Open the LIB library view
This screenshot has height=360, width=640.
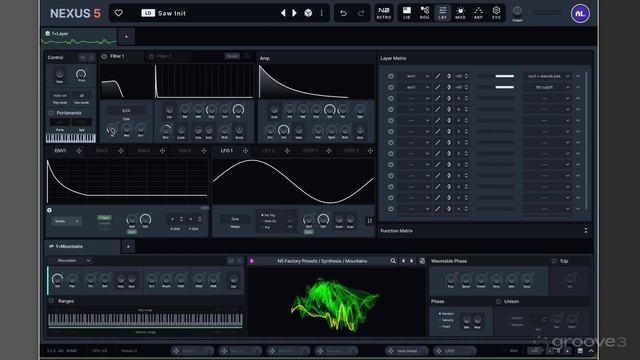pyautogui.click(x=407, y=13)
